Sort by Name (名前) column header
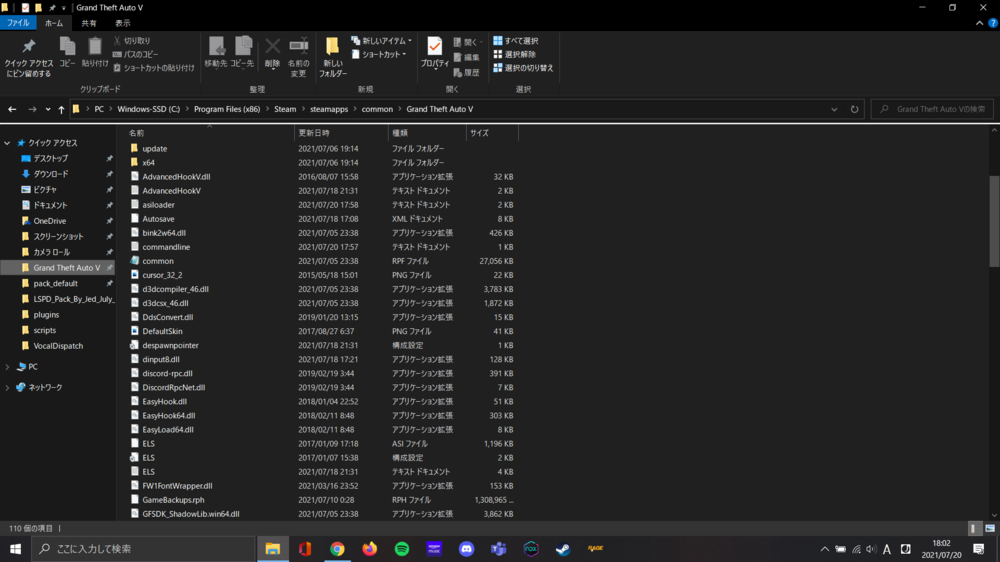This screenshot has height=562, width=1000. (205, 133)
